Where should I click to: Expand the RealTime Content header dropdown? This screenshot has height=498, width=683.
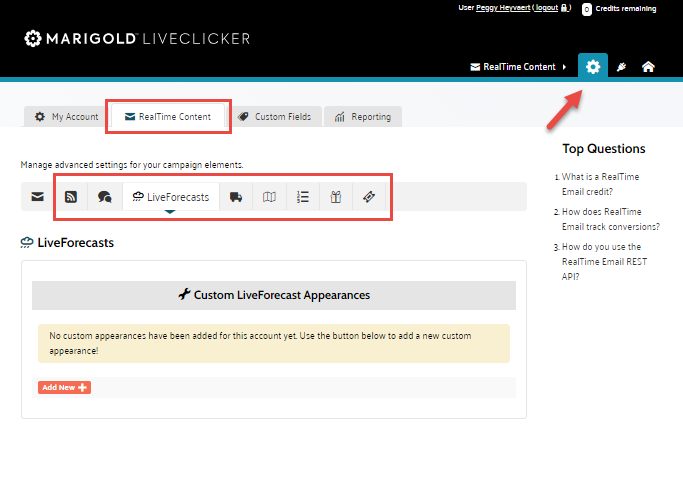(518, 67)
